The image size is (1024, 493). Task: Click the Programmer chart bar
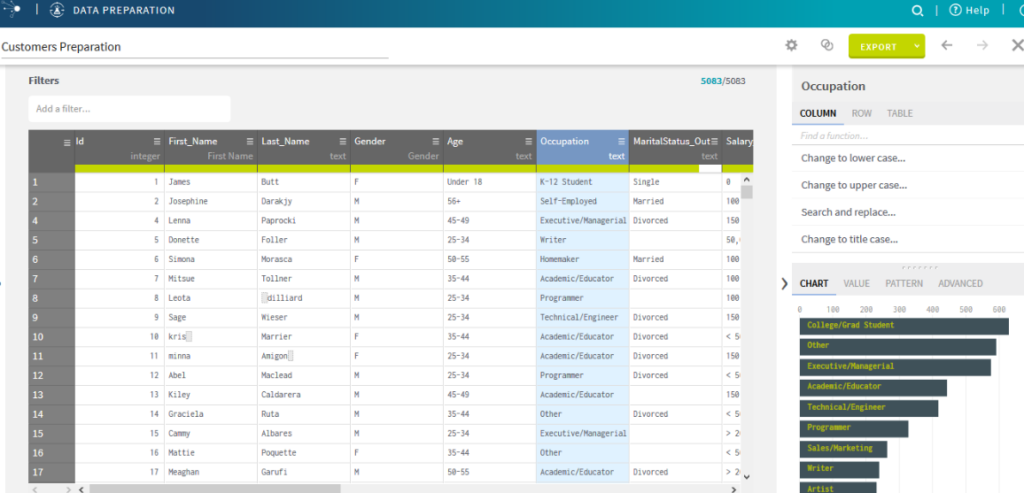point(854,428)
